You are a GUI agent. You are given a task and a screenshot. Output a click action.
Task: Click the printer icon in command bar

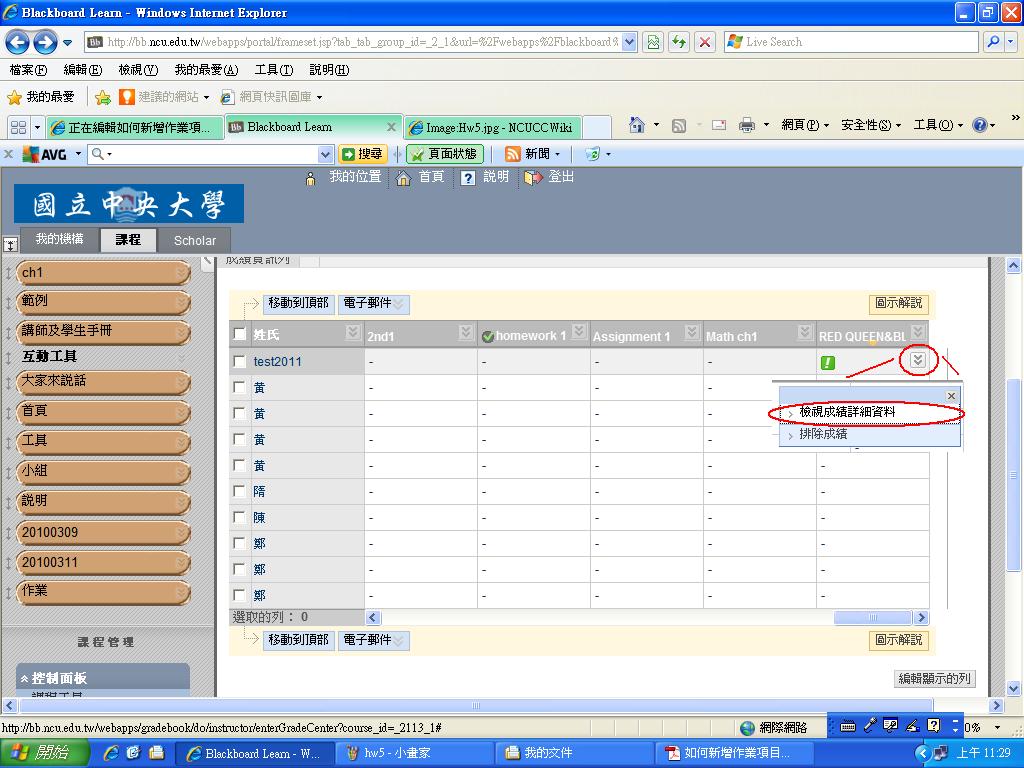click(746, 125)
